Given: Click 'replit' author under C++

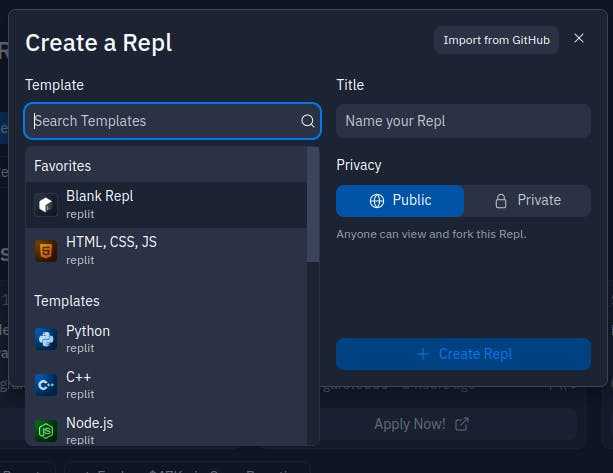Looking at the screenshot, I should 80,394.
